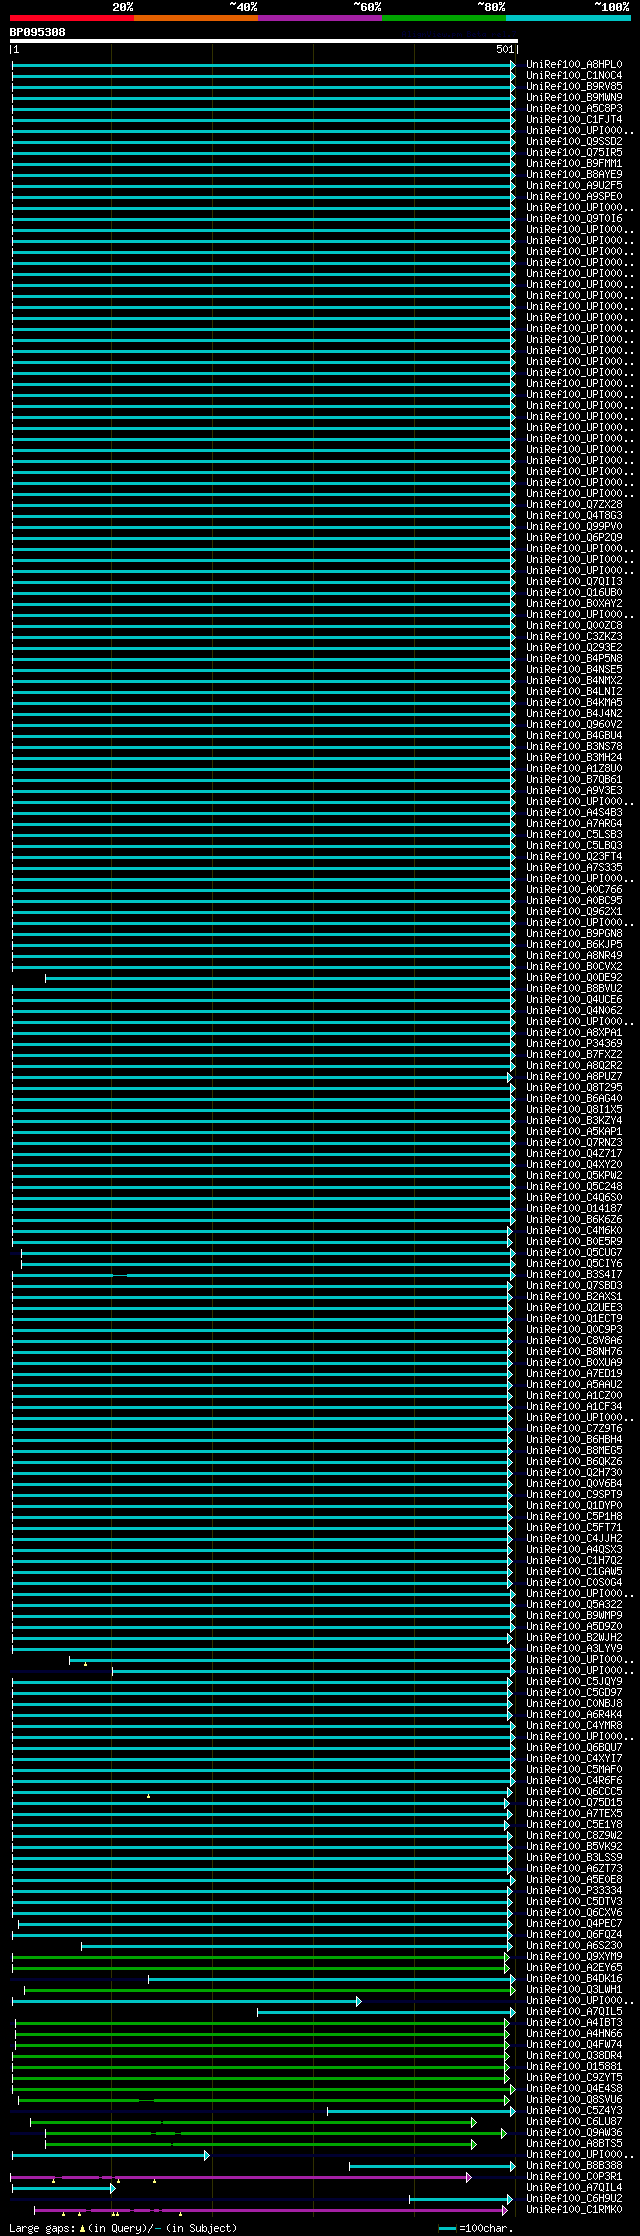Select hit label UniRef100_Q9XYM9

pyautogui.click(x=574, y=1956)
